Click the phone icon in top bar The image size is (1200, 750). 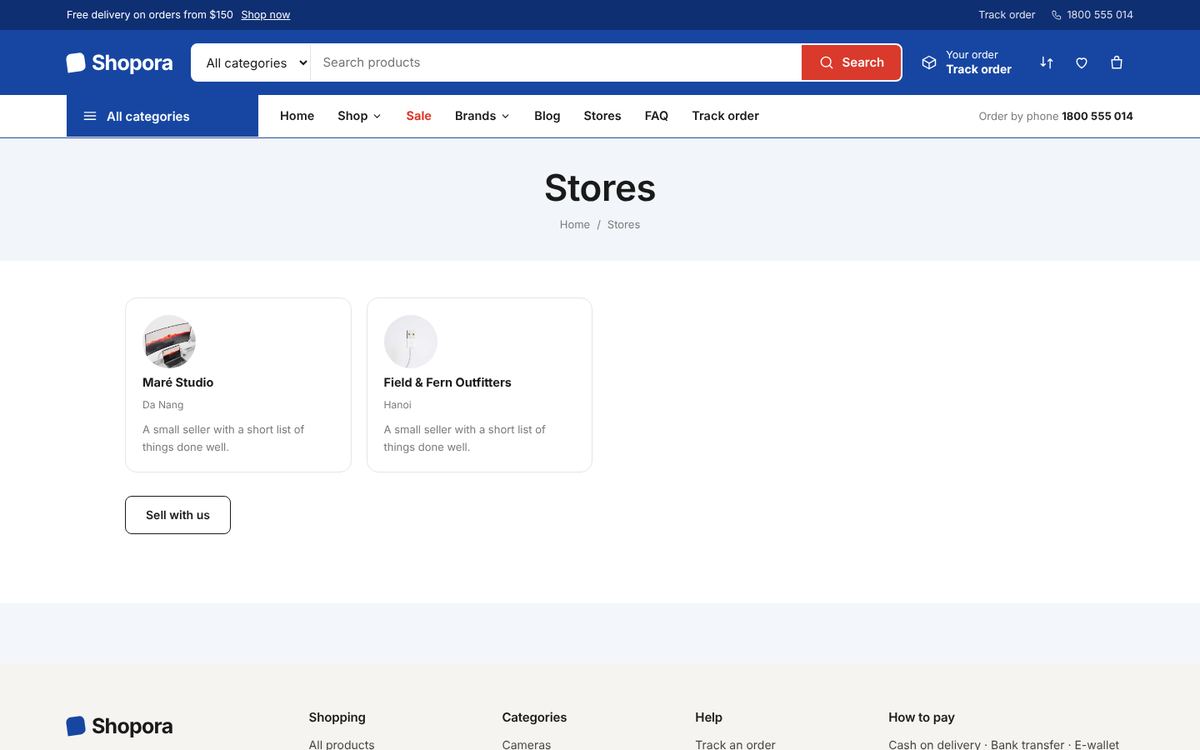tap(1056, 15)
